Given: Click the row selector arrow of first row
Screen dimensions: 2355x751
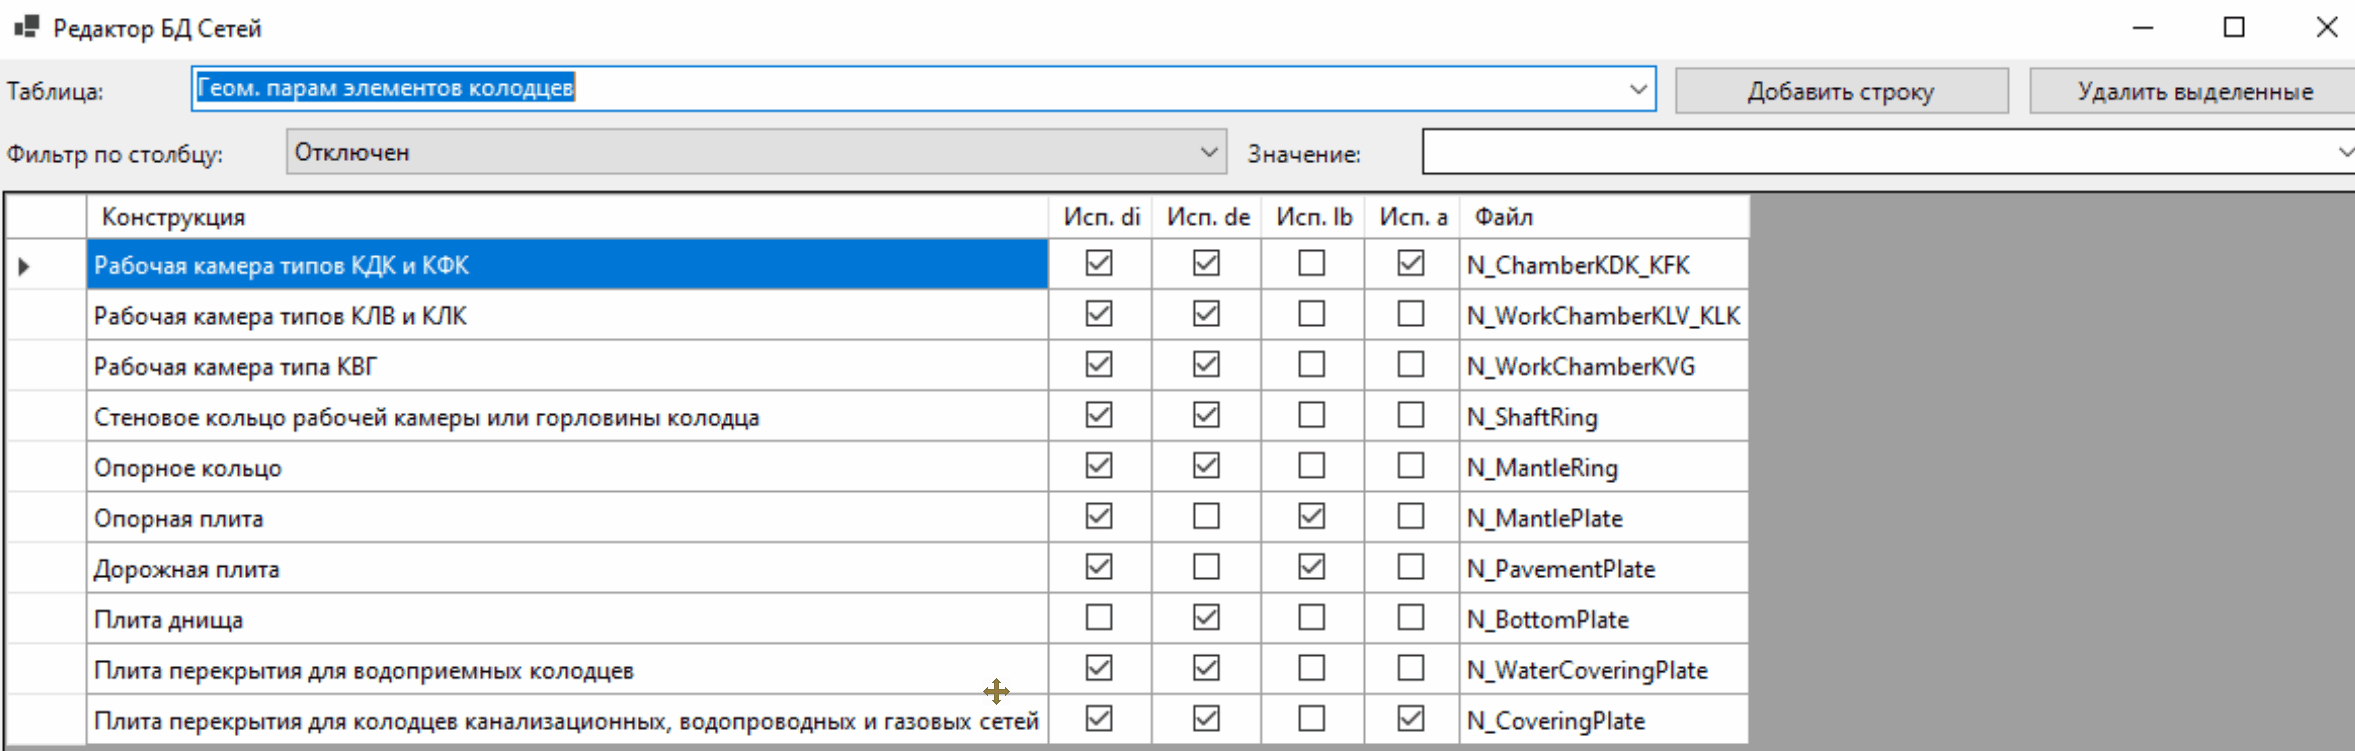Looking at the screenshot, I should point(24,266).
